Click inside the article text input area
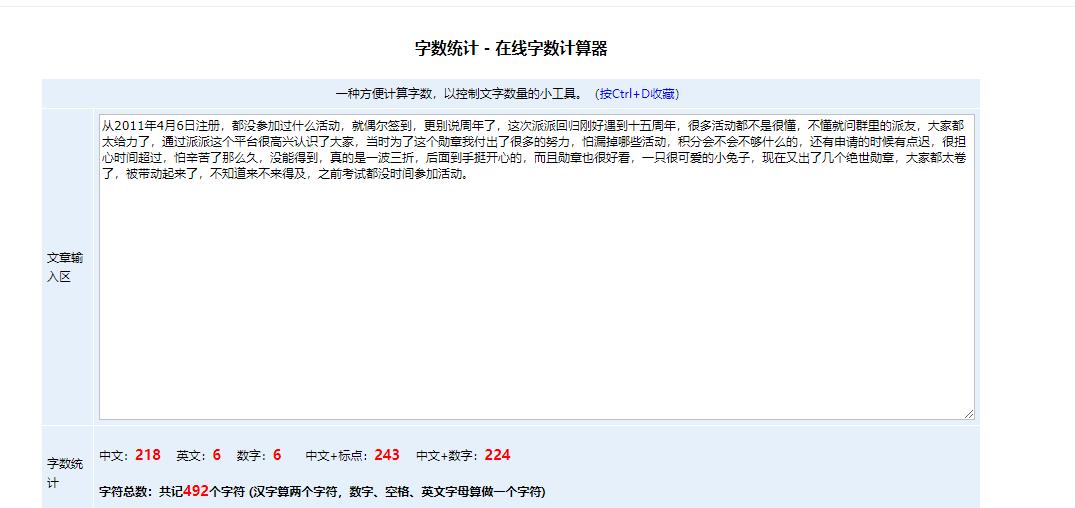The width and height of the screenshot is (1075, 508). point(537,267)
